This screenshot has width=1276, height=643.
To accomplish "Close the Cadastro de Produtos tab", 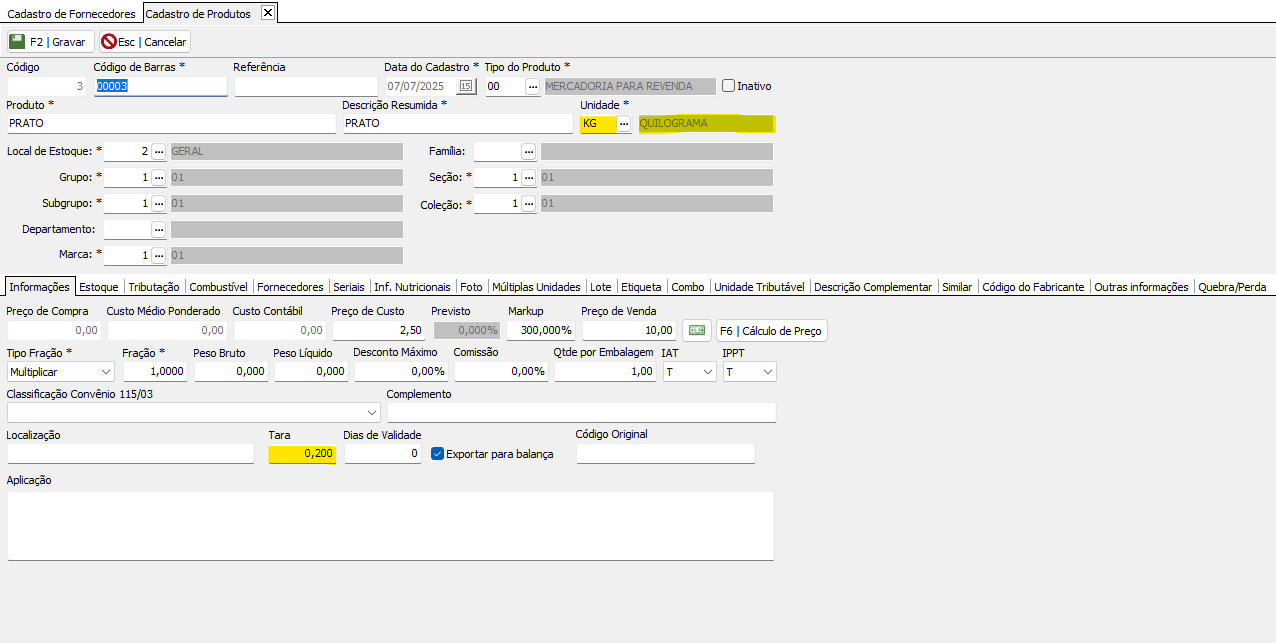I will point(267,13).
